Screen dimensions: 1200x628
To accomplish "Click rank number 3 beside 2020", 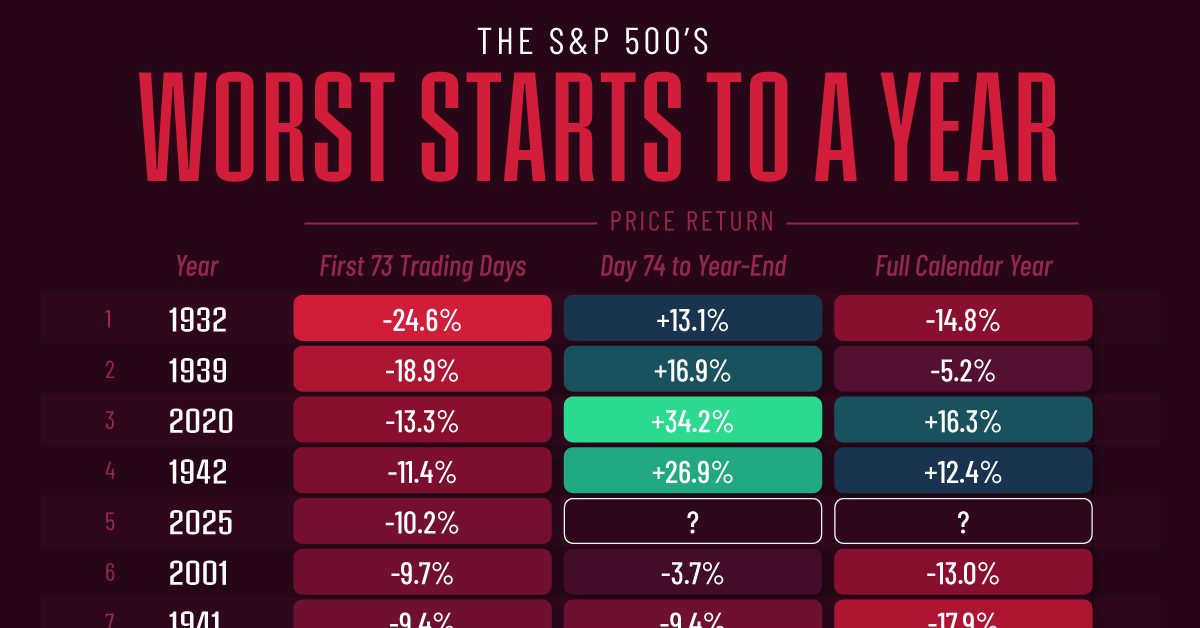I will tap(109, 421).
